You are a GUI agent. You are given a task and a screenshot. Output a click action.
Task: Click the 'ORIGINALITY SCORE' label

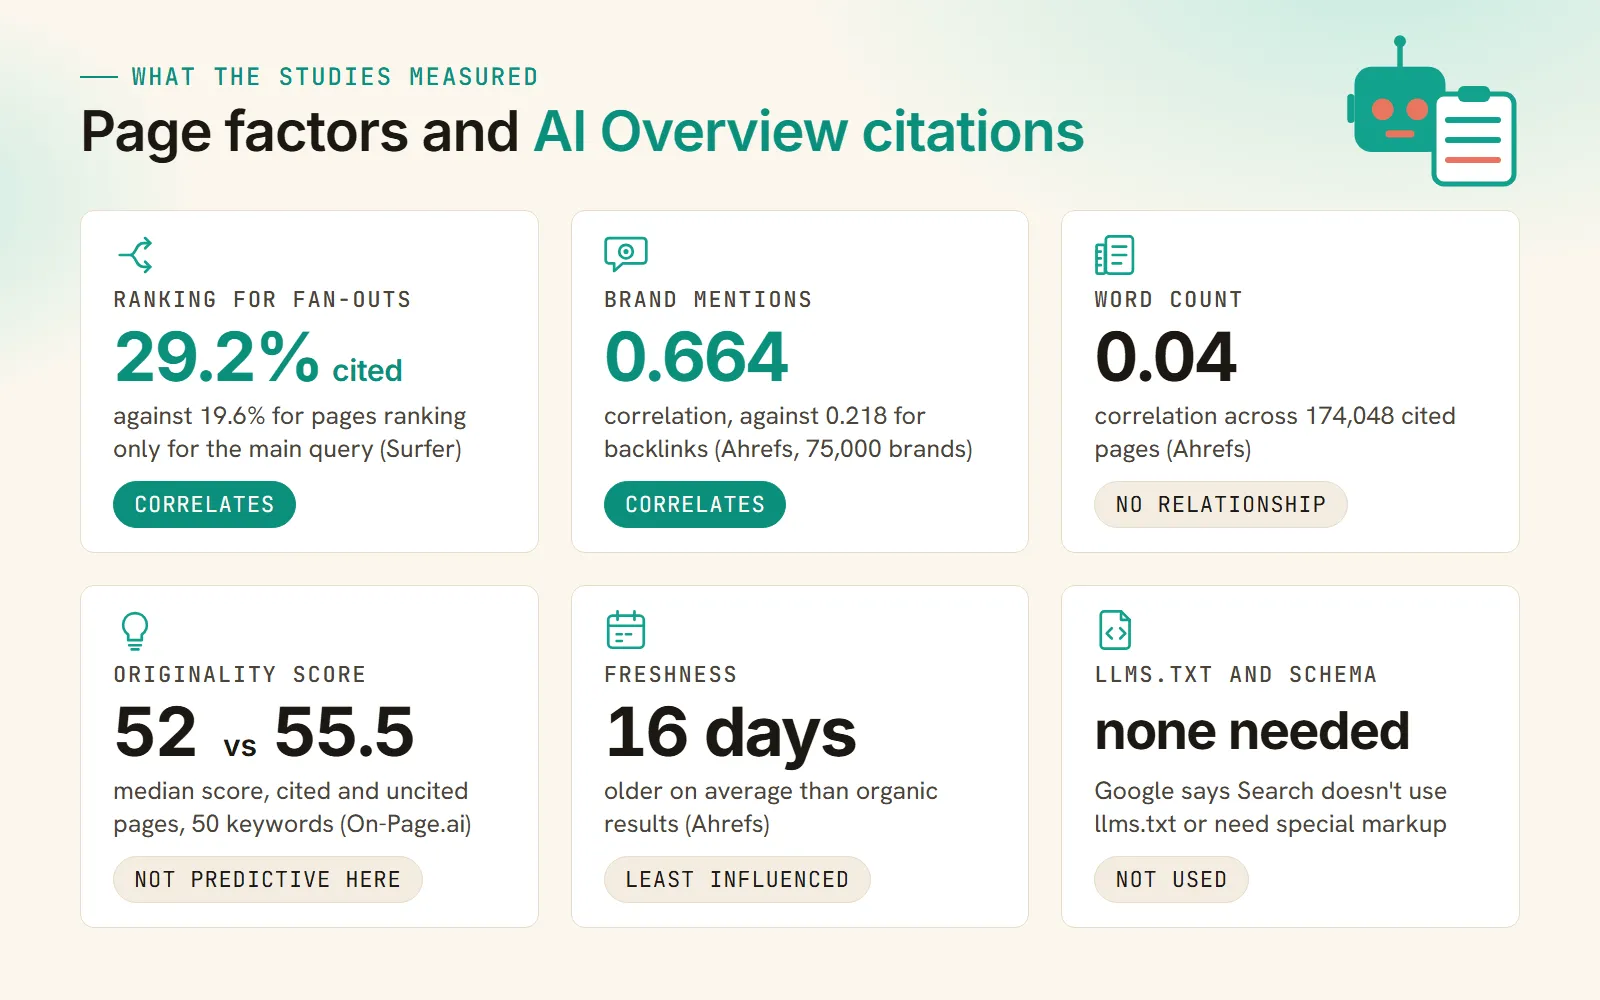(x=240, y=674)
